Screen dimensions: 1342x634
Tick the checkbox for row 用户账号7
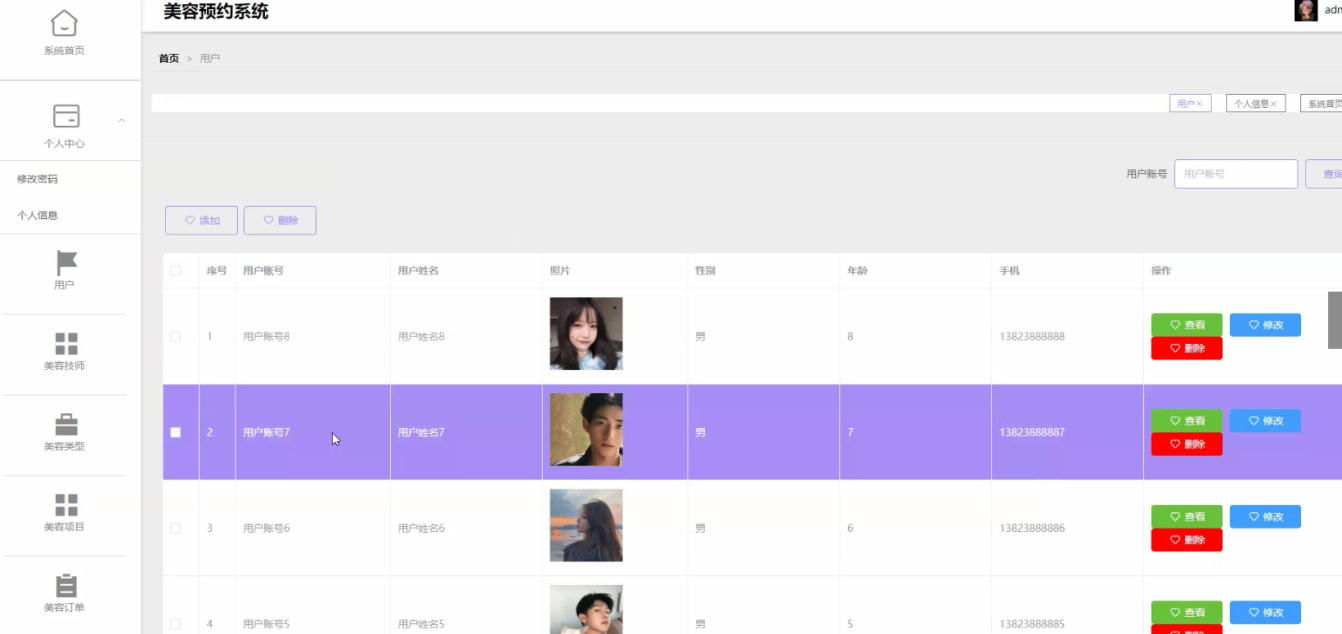[x=176, y=433]
